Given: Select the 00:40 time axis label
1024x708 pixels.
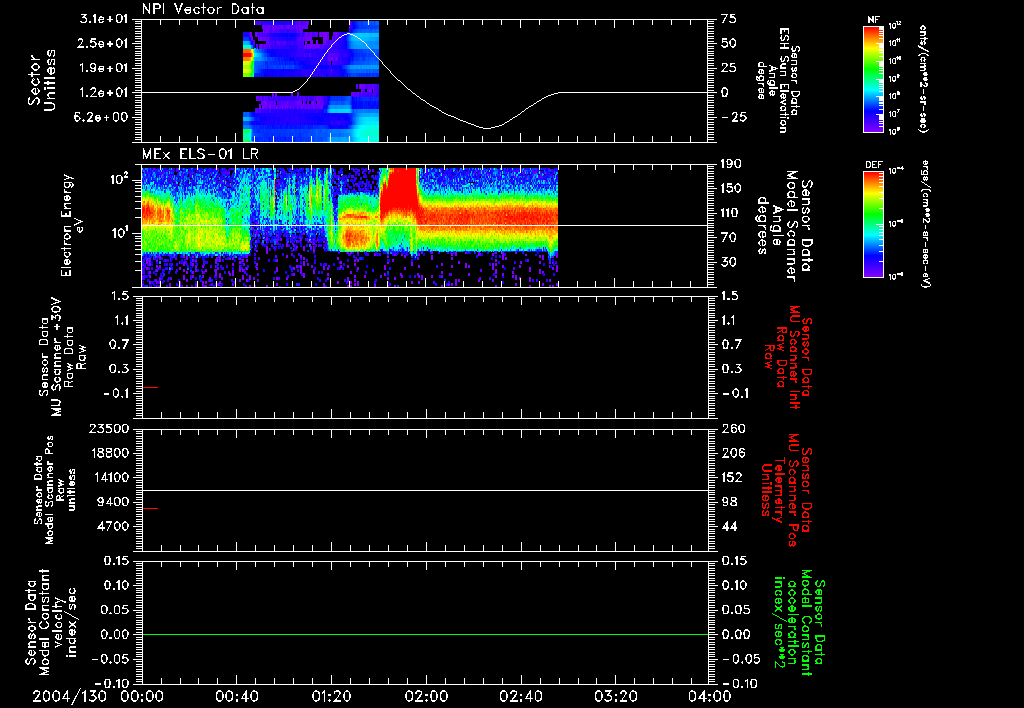Looking at the screenshot, I should [236, 697].
